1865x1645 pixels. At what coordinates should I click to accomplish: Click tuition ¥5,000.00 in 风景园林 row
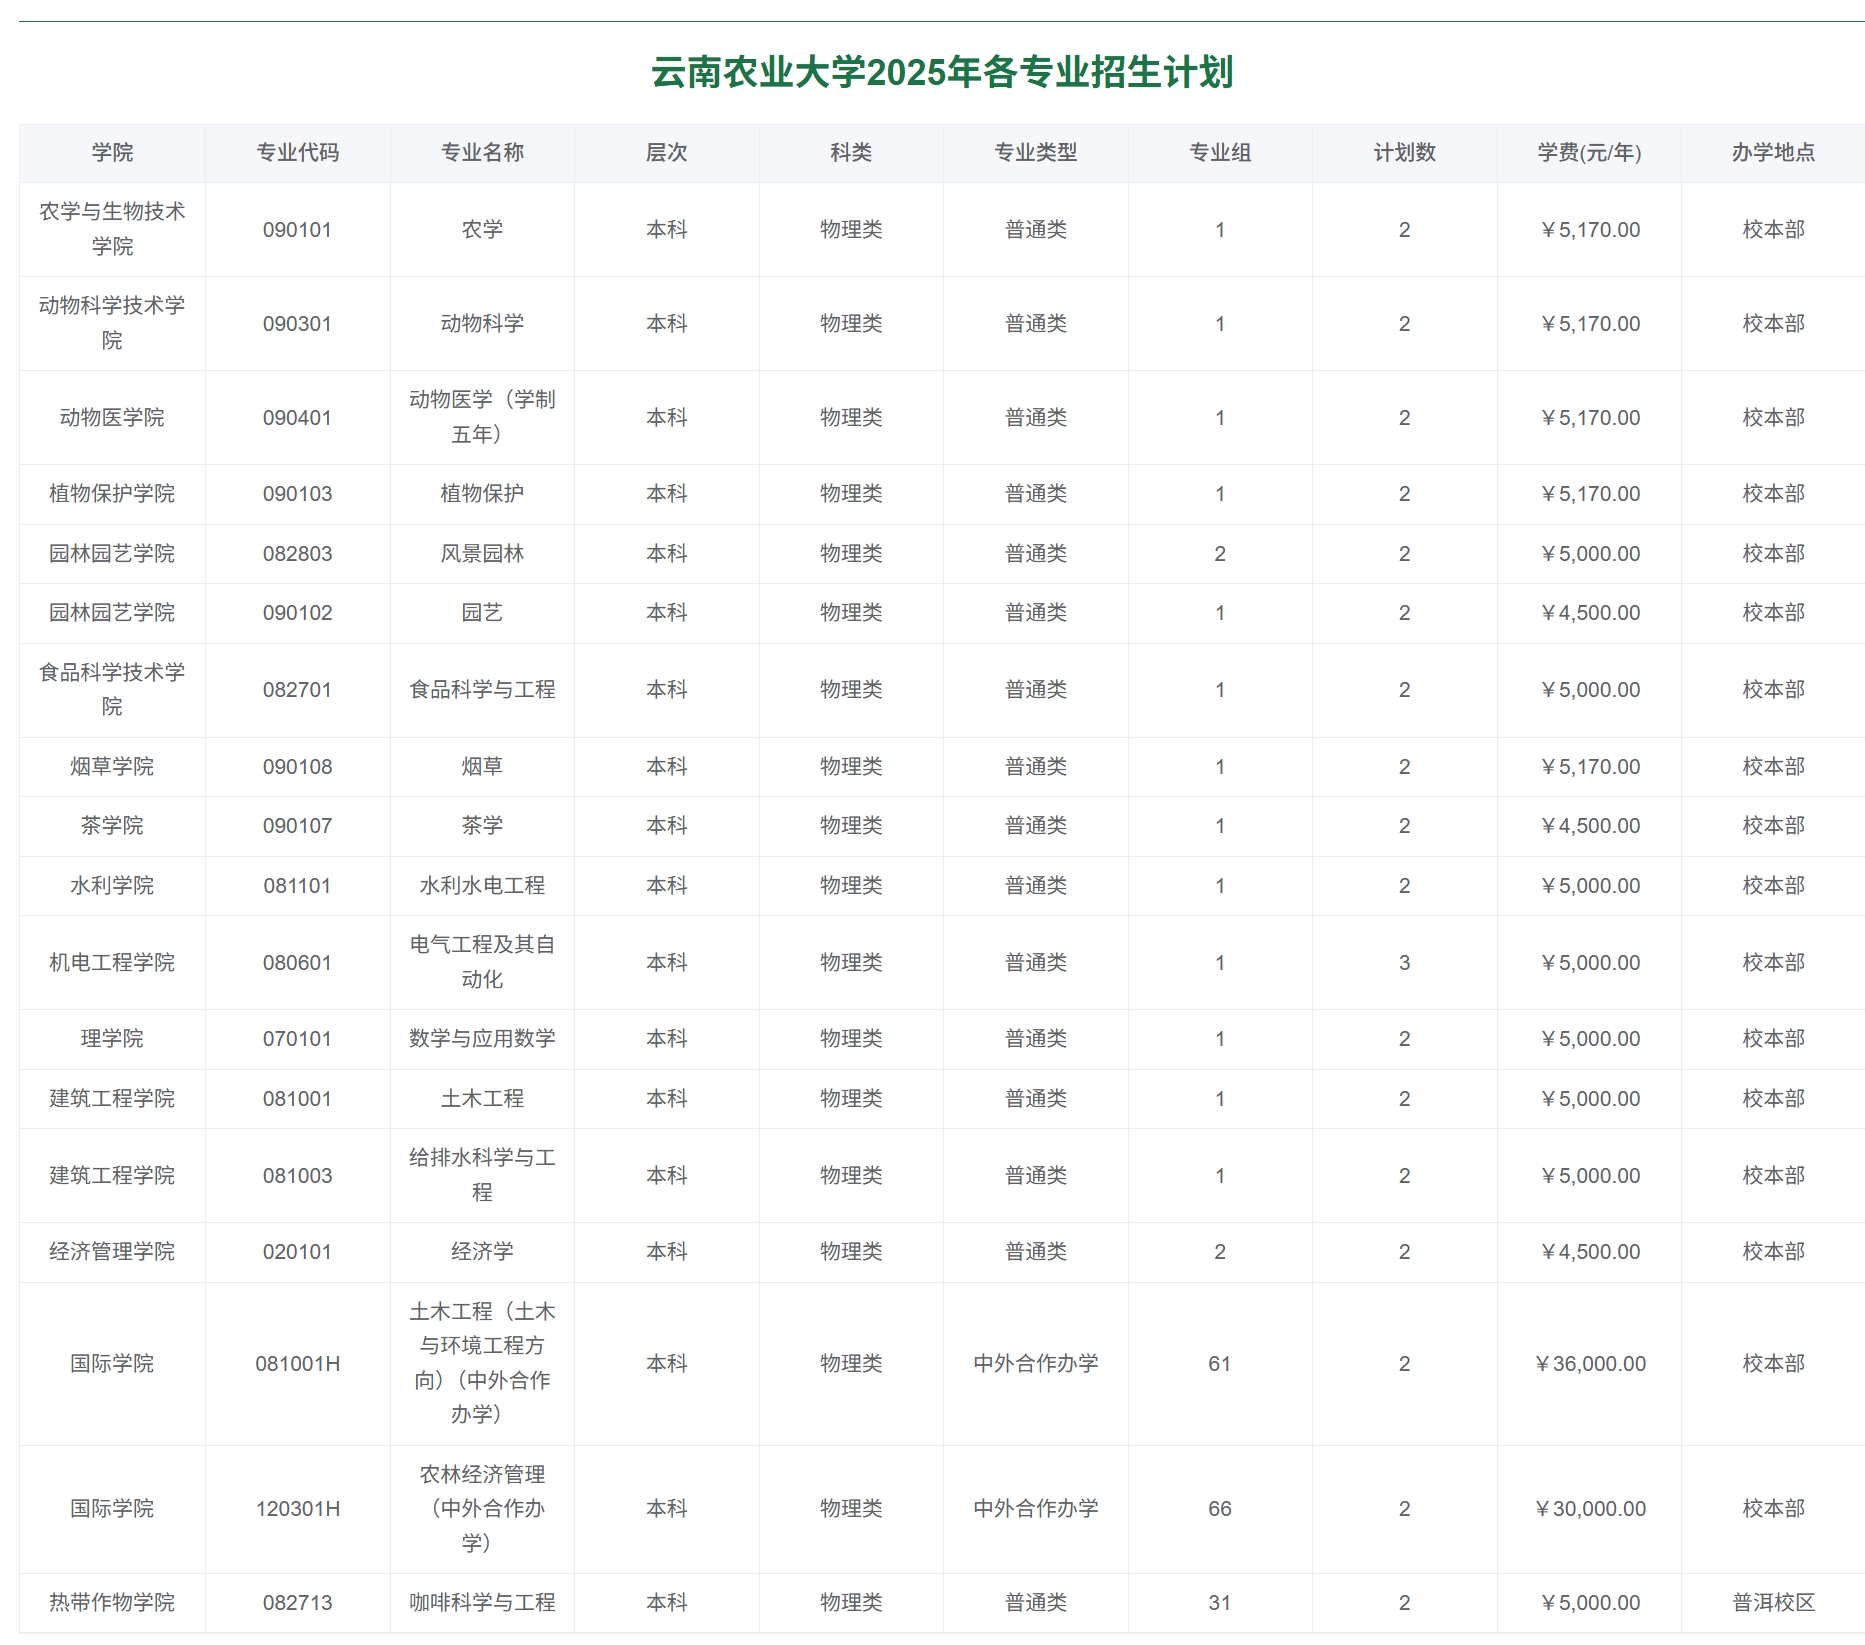pos(1589,553)
